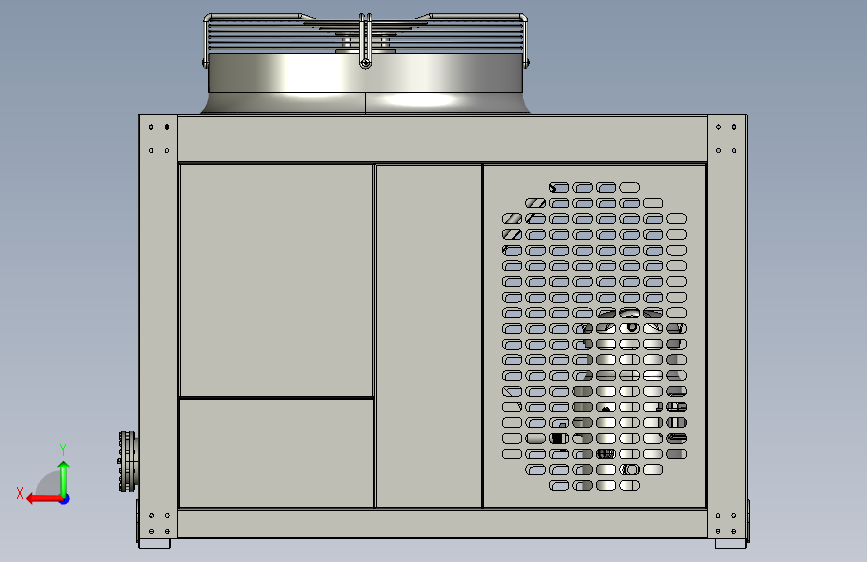Select the large upper-left cabinet panel
The height and width of the screenshot is (562, 867).
(276, 280)
